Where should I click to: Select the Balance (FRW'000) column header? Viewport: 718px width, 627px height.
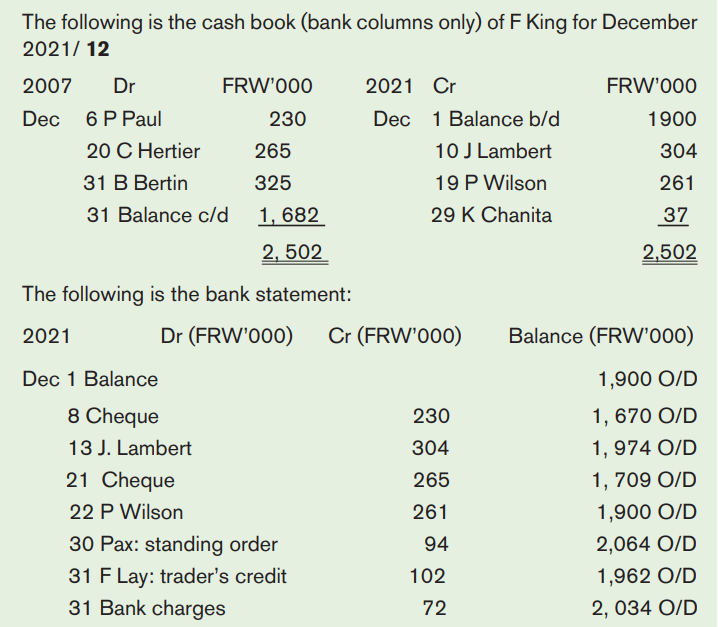pos(601,336)
